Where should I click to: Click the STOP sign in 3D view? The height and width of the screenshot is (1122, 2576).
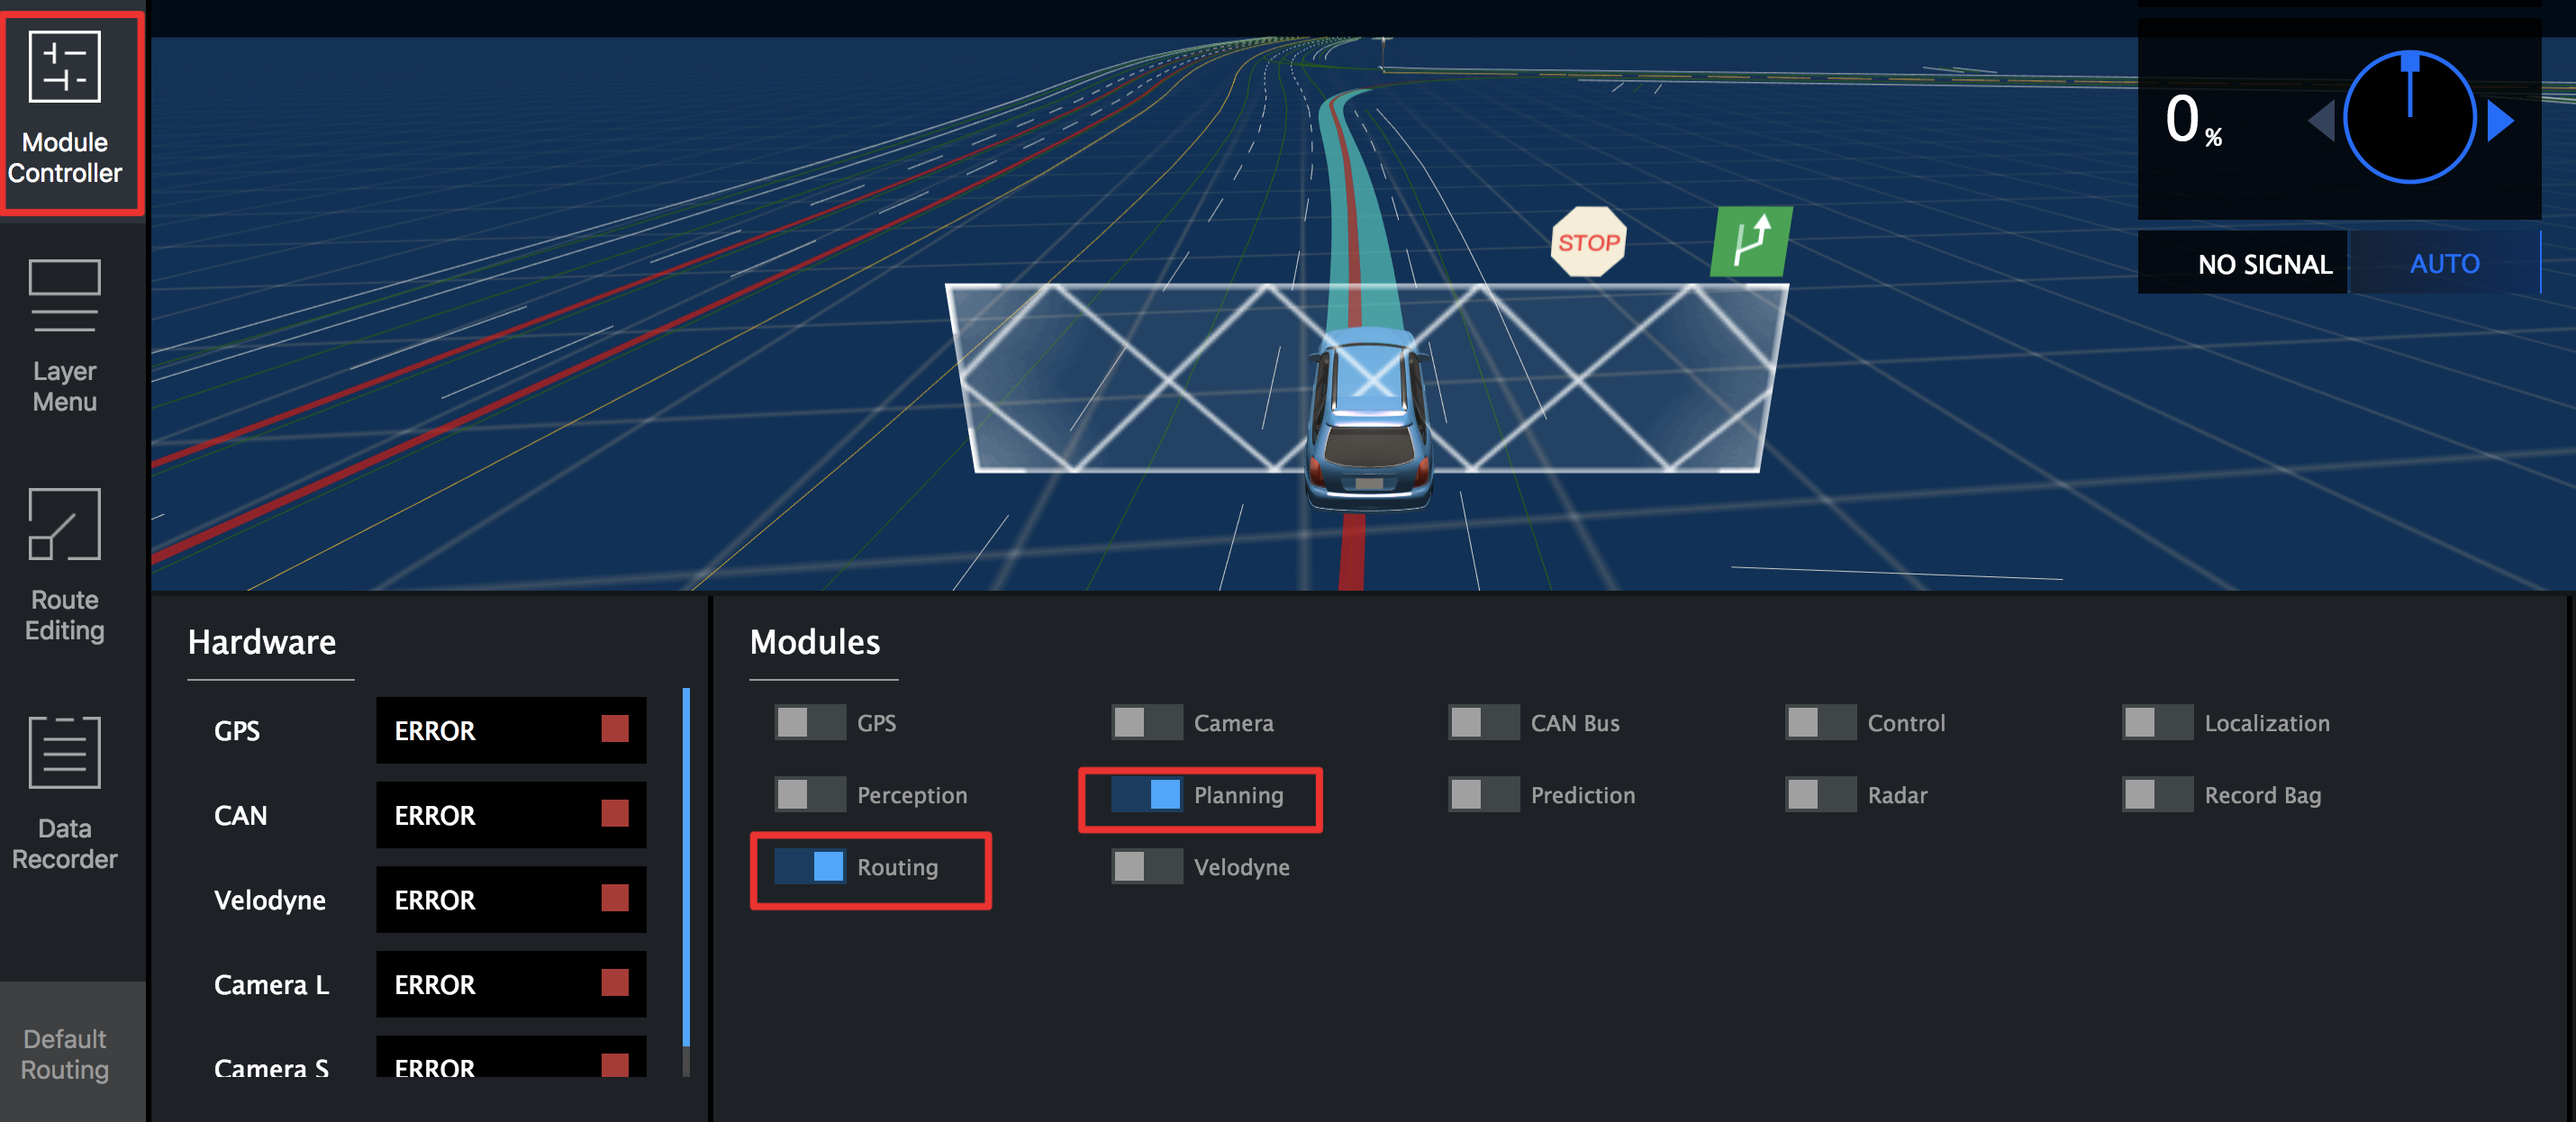click(1587, 242)
